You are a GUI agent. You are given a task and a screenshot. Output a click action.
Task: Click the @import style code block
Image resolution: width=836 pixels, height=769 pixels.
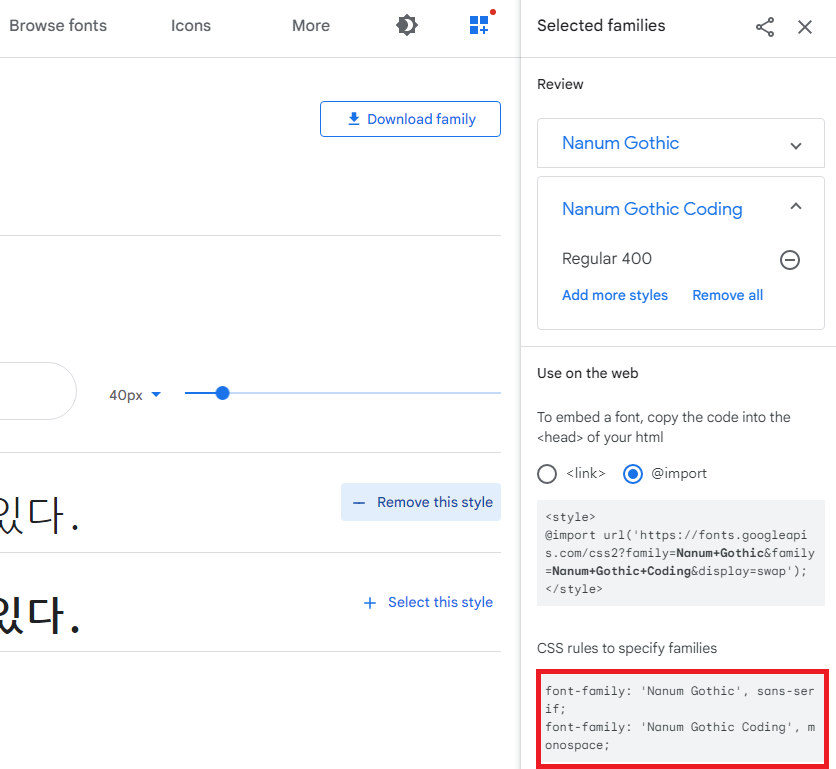pos(680,553)
